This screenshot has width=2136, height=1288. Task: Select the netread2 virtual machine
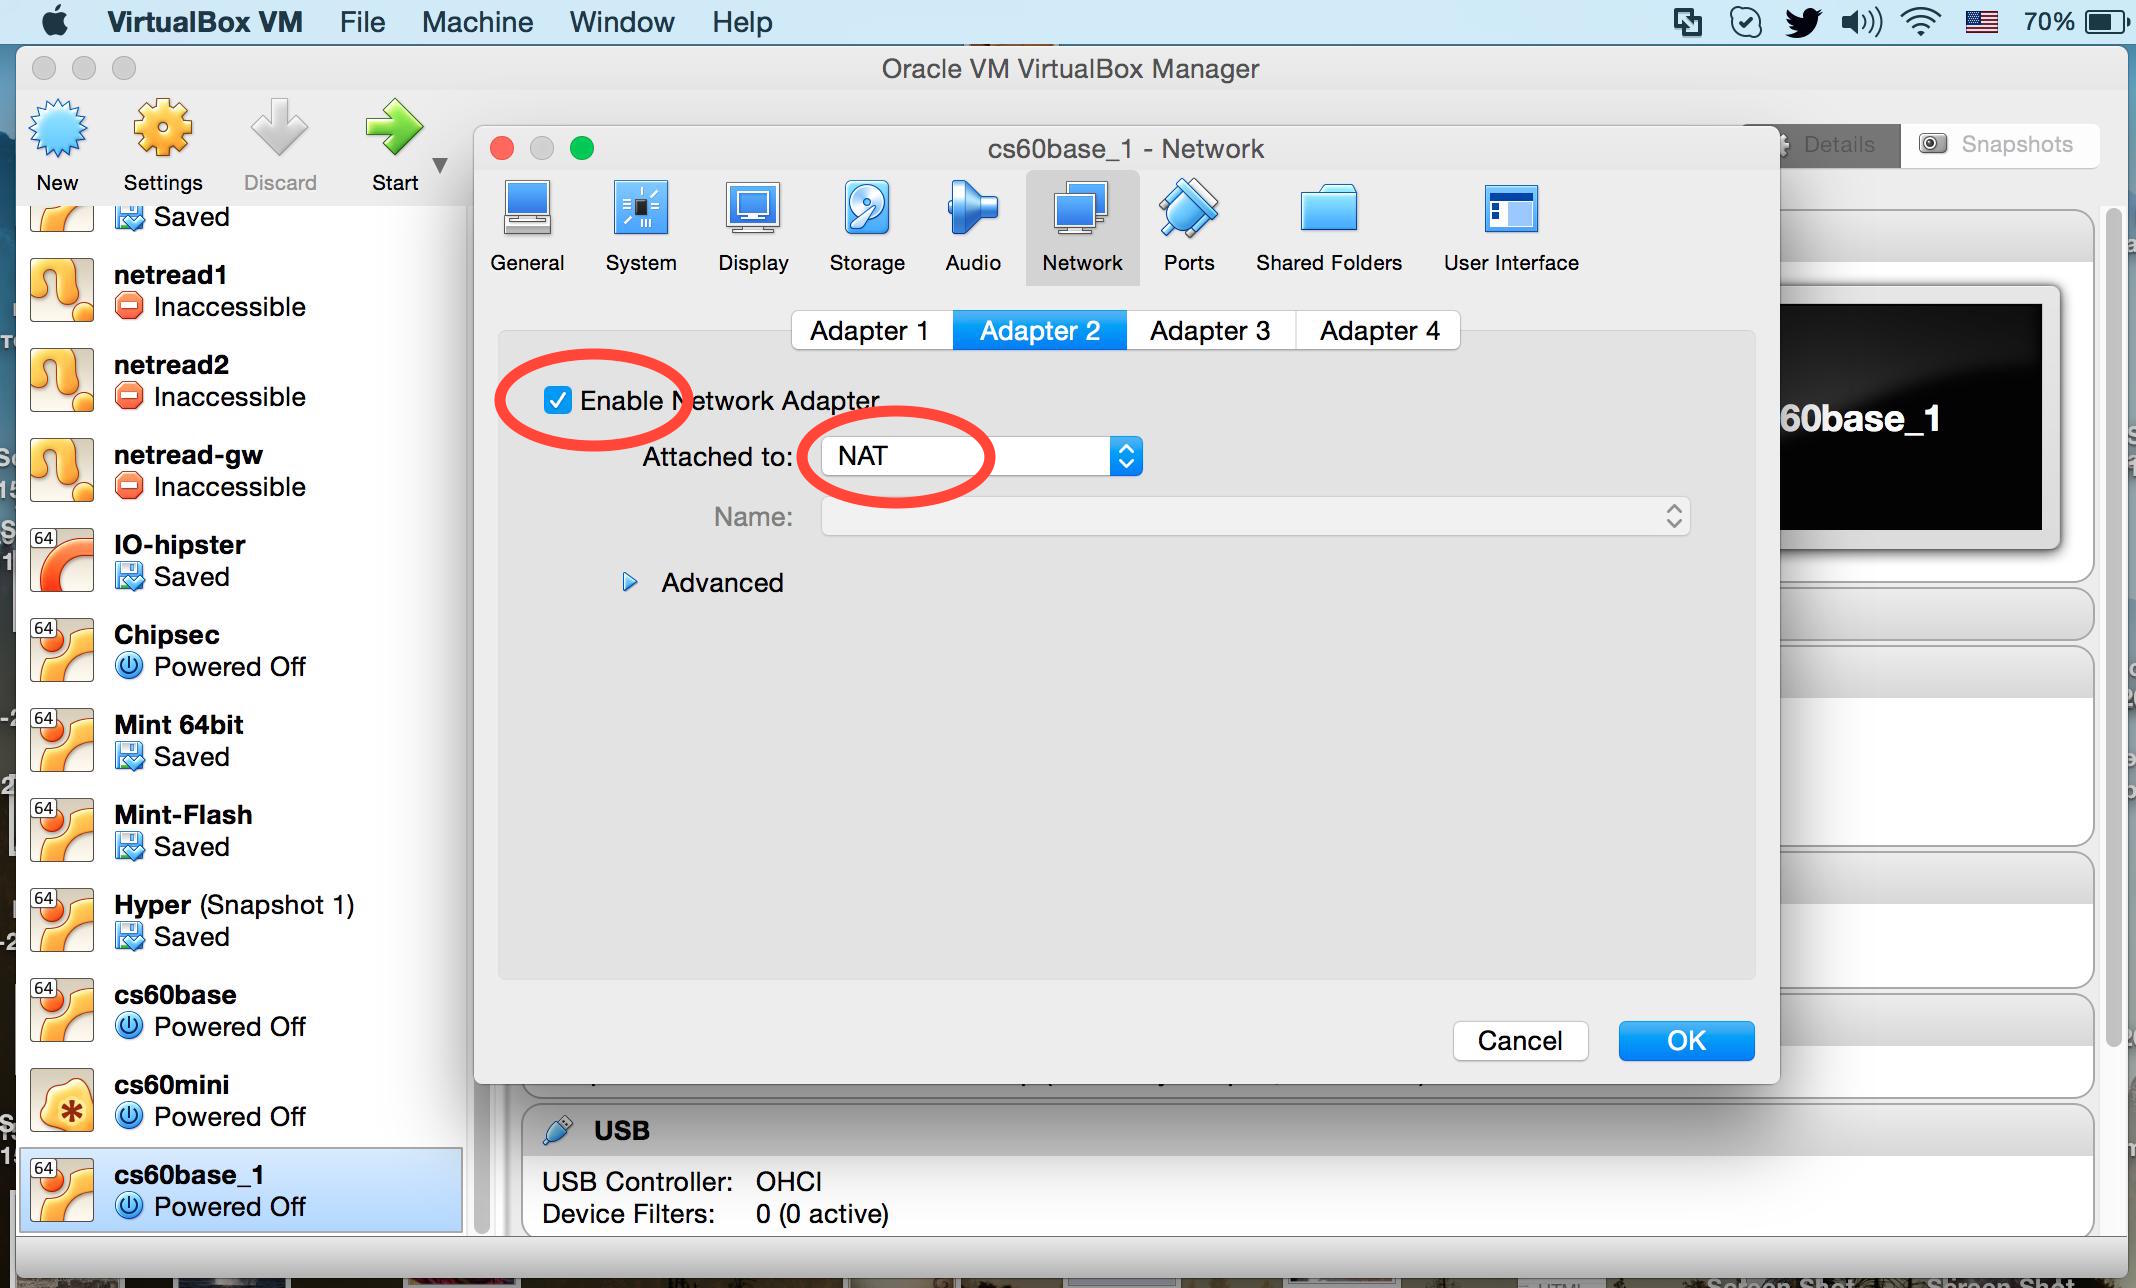point(241,381)
